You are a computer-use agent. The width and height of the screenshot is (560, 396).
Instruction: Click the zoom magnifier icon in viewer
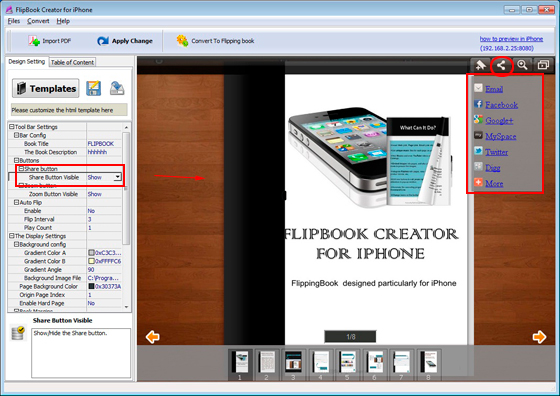(x=522, y=65)
